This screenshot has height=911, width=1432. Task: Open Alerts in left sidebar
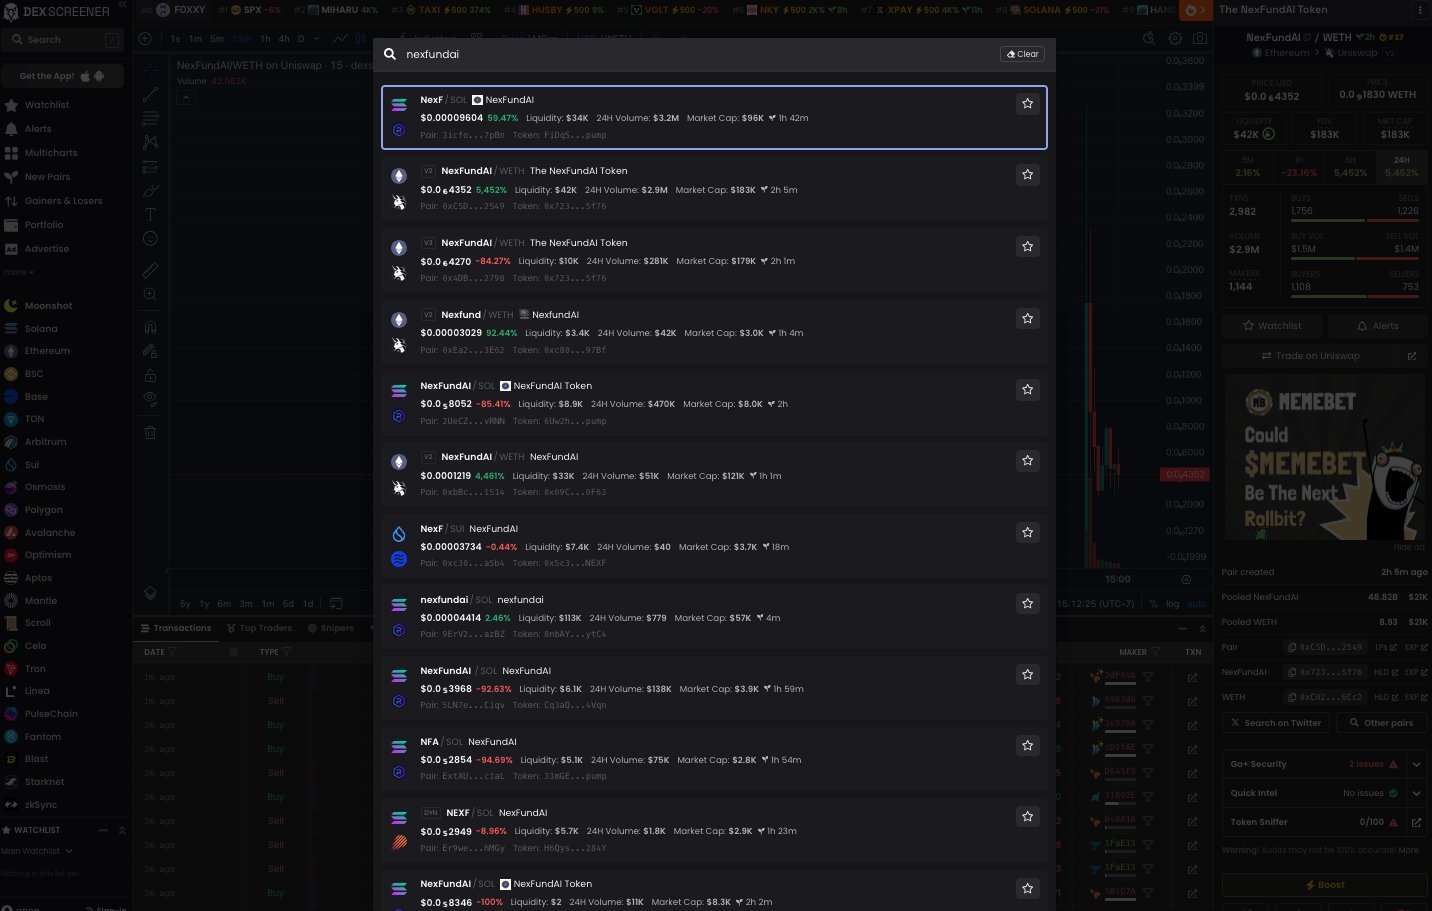pyautogui.click(x=38, y=129)
